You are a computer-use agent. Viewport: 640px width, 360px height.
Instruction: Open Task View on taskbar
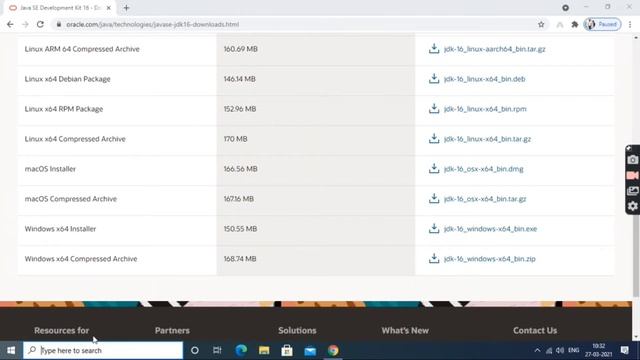click(217, 350)
